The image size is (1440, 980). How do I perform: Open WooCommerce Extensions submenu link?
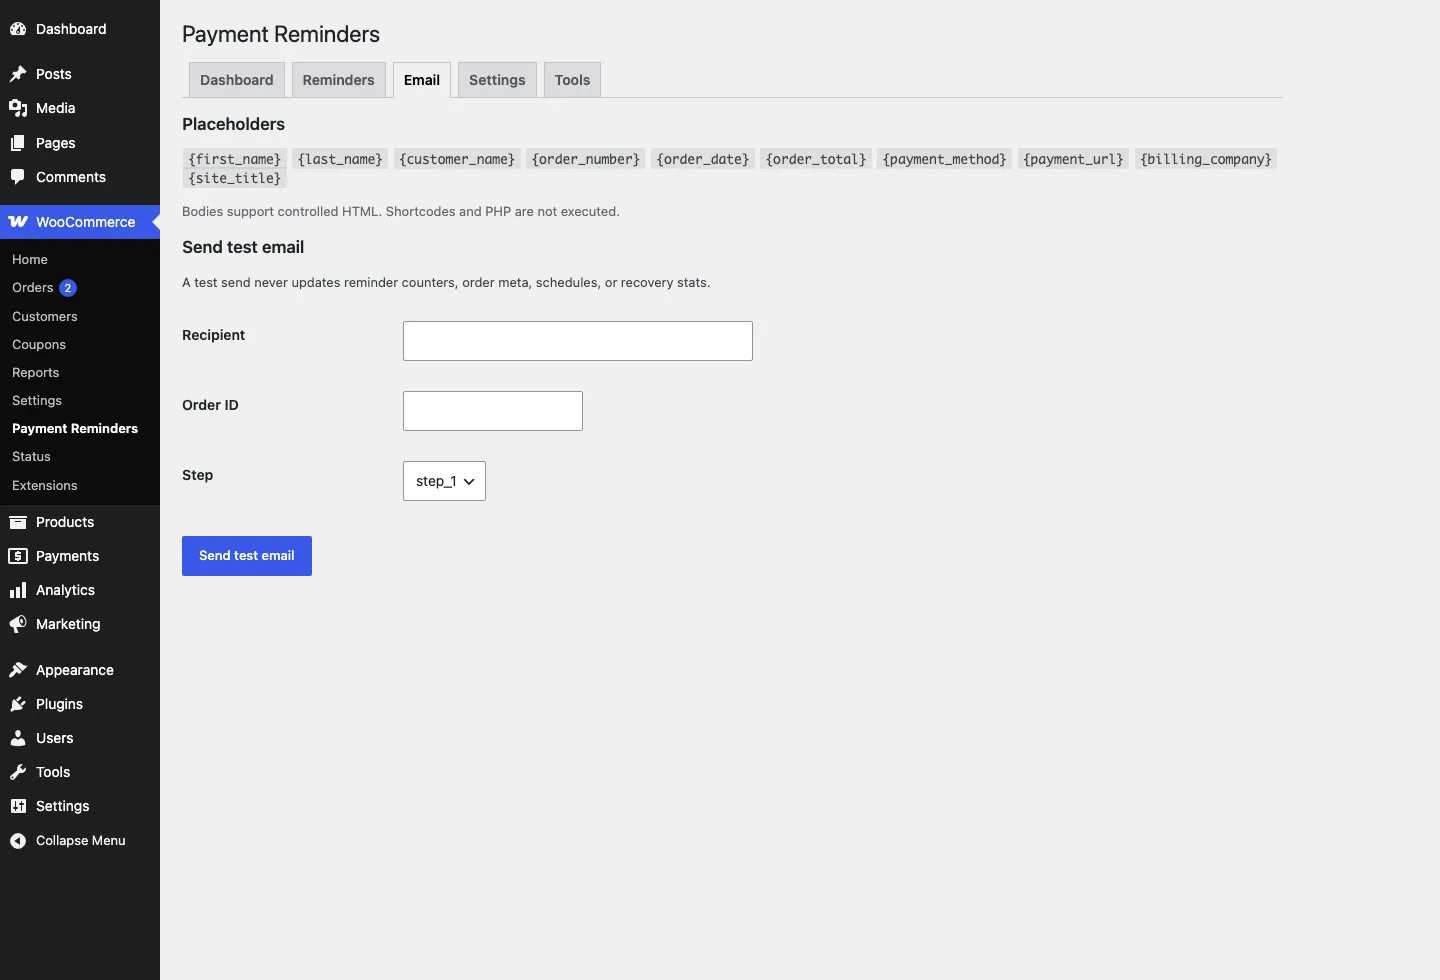[x=45, y=485]
